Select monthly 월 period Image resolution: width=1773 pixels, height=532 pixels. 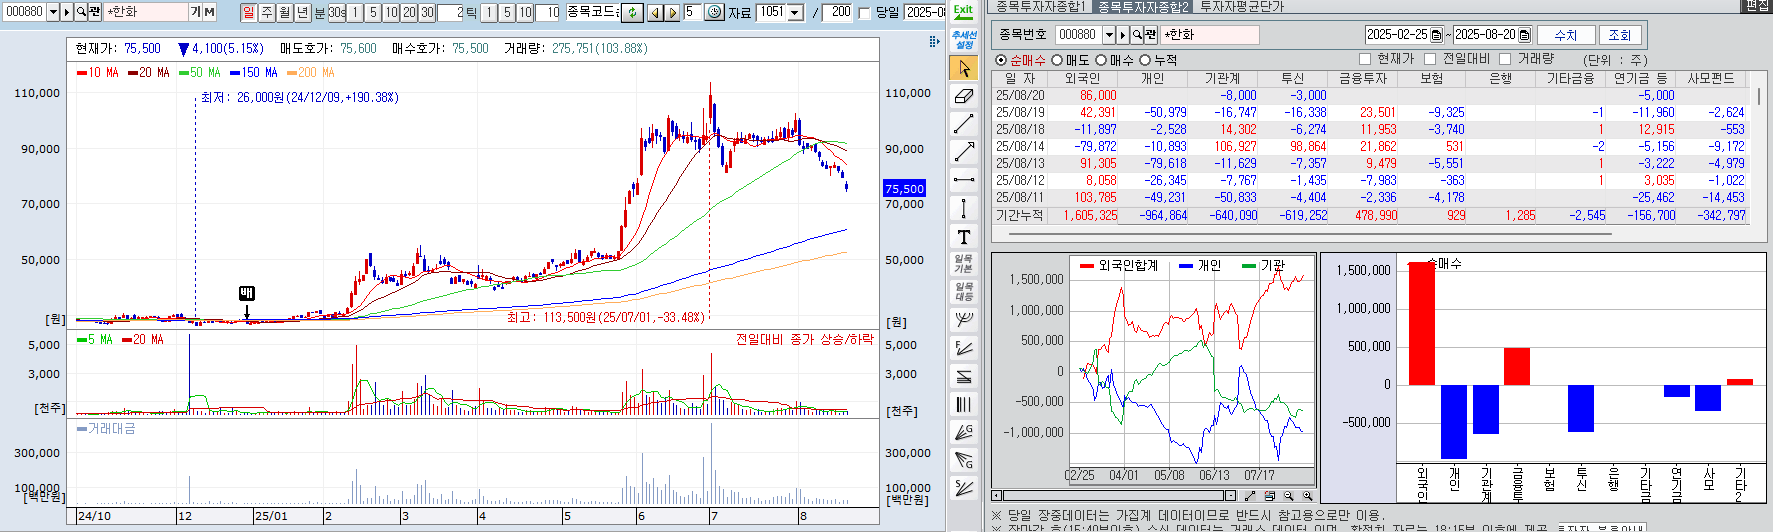(x=285, y=12)
